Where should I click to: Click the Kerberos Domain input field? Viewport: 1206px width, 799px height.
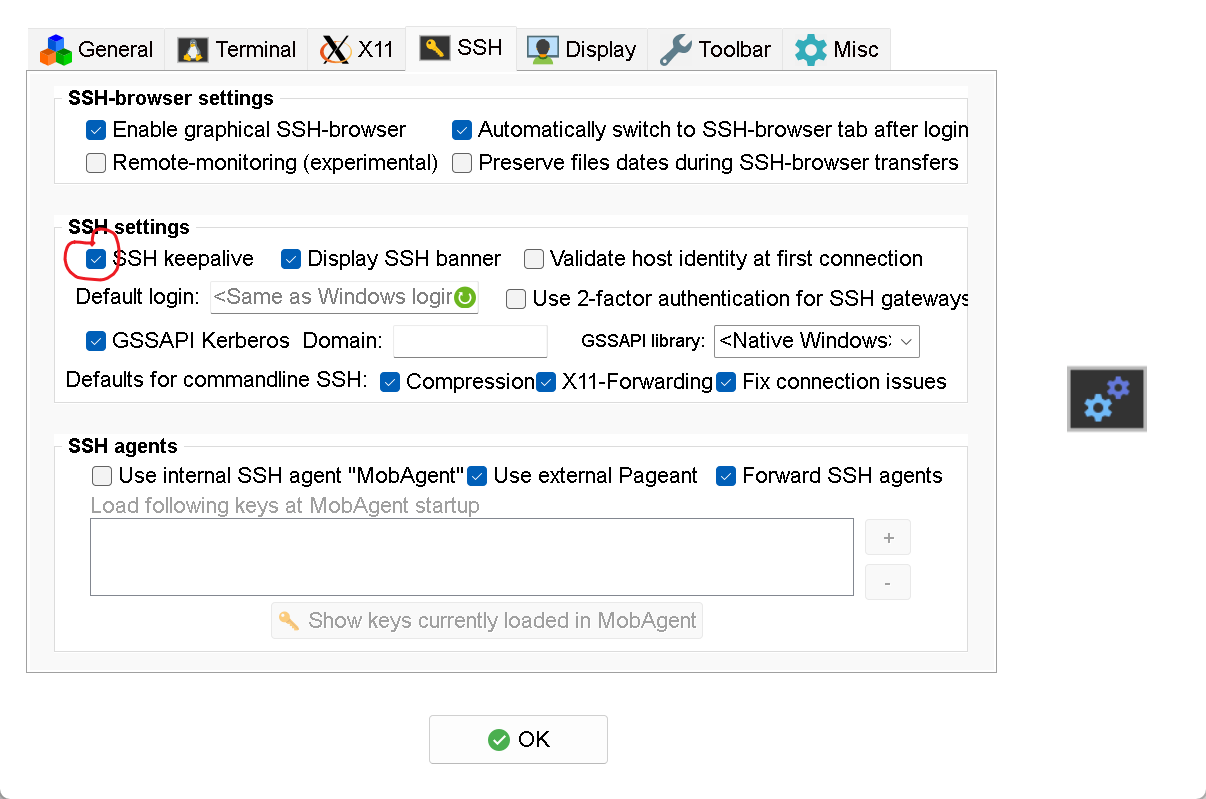coord(470,341)
